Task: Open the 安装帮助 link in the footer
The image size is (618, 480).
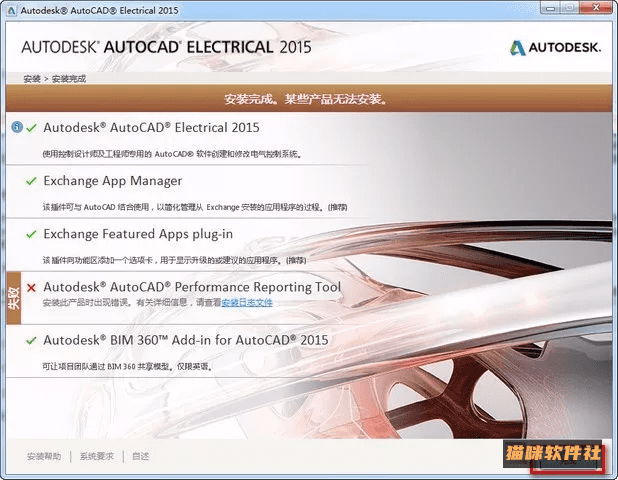Action: pos(44,456)
